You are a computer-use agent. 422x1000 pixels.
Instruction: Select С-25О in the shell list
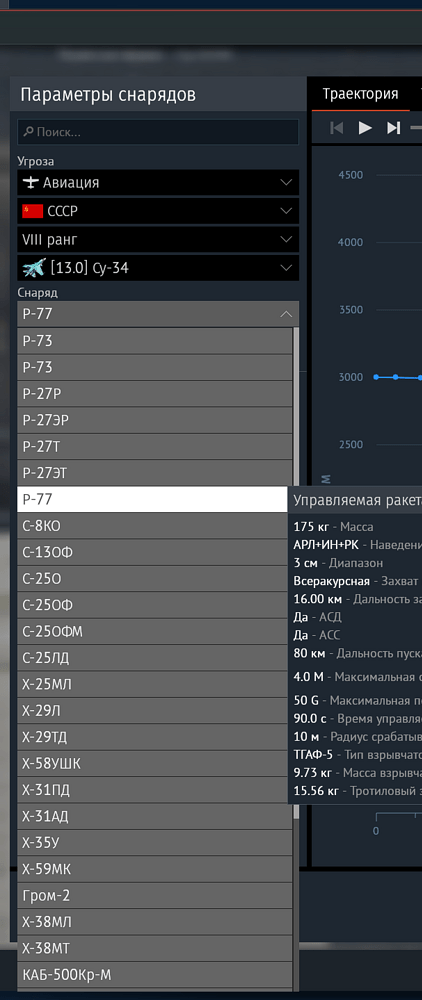tap(155, 579)
